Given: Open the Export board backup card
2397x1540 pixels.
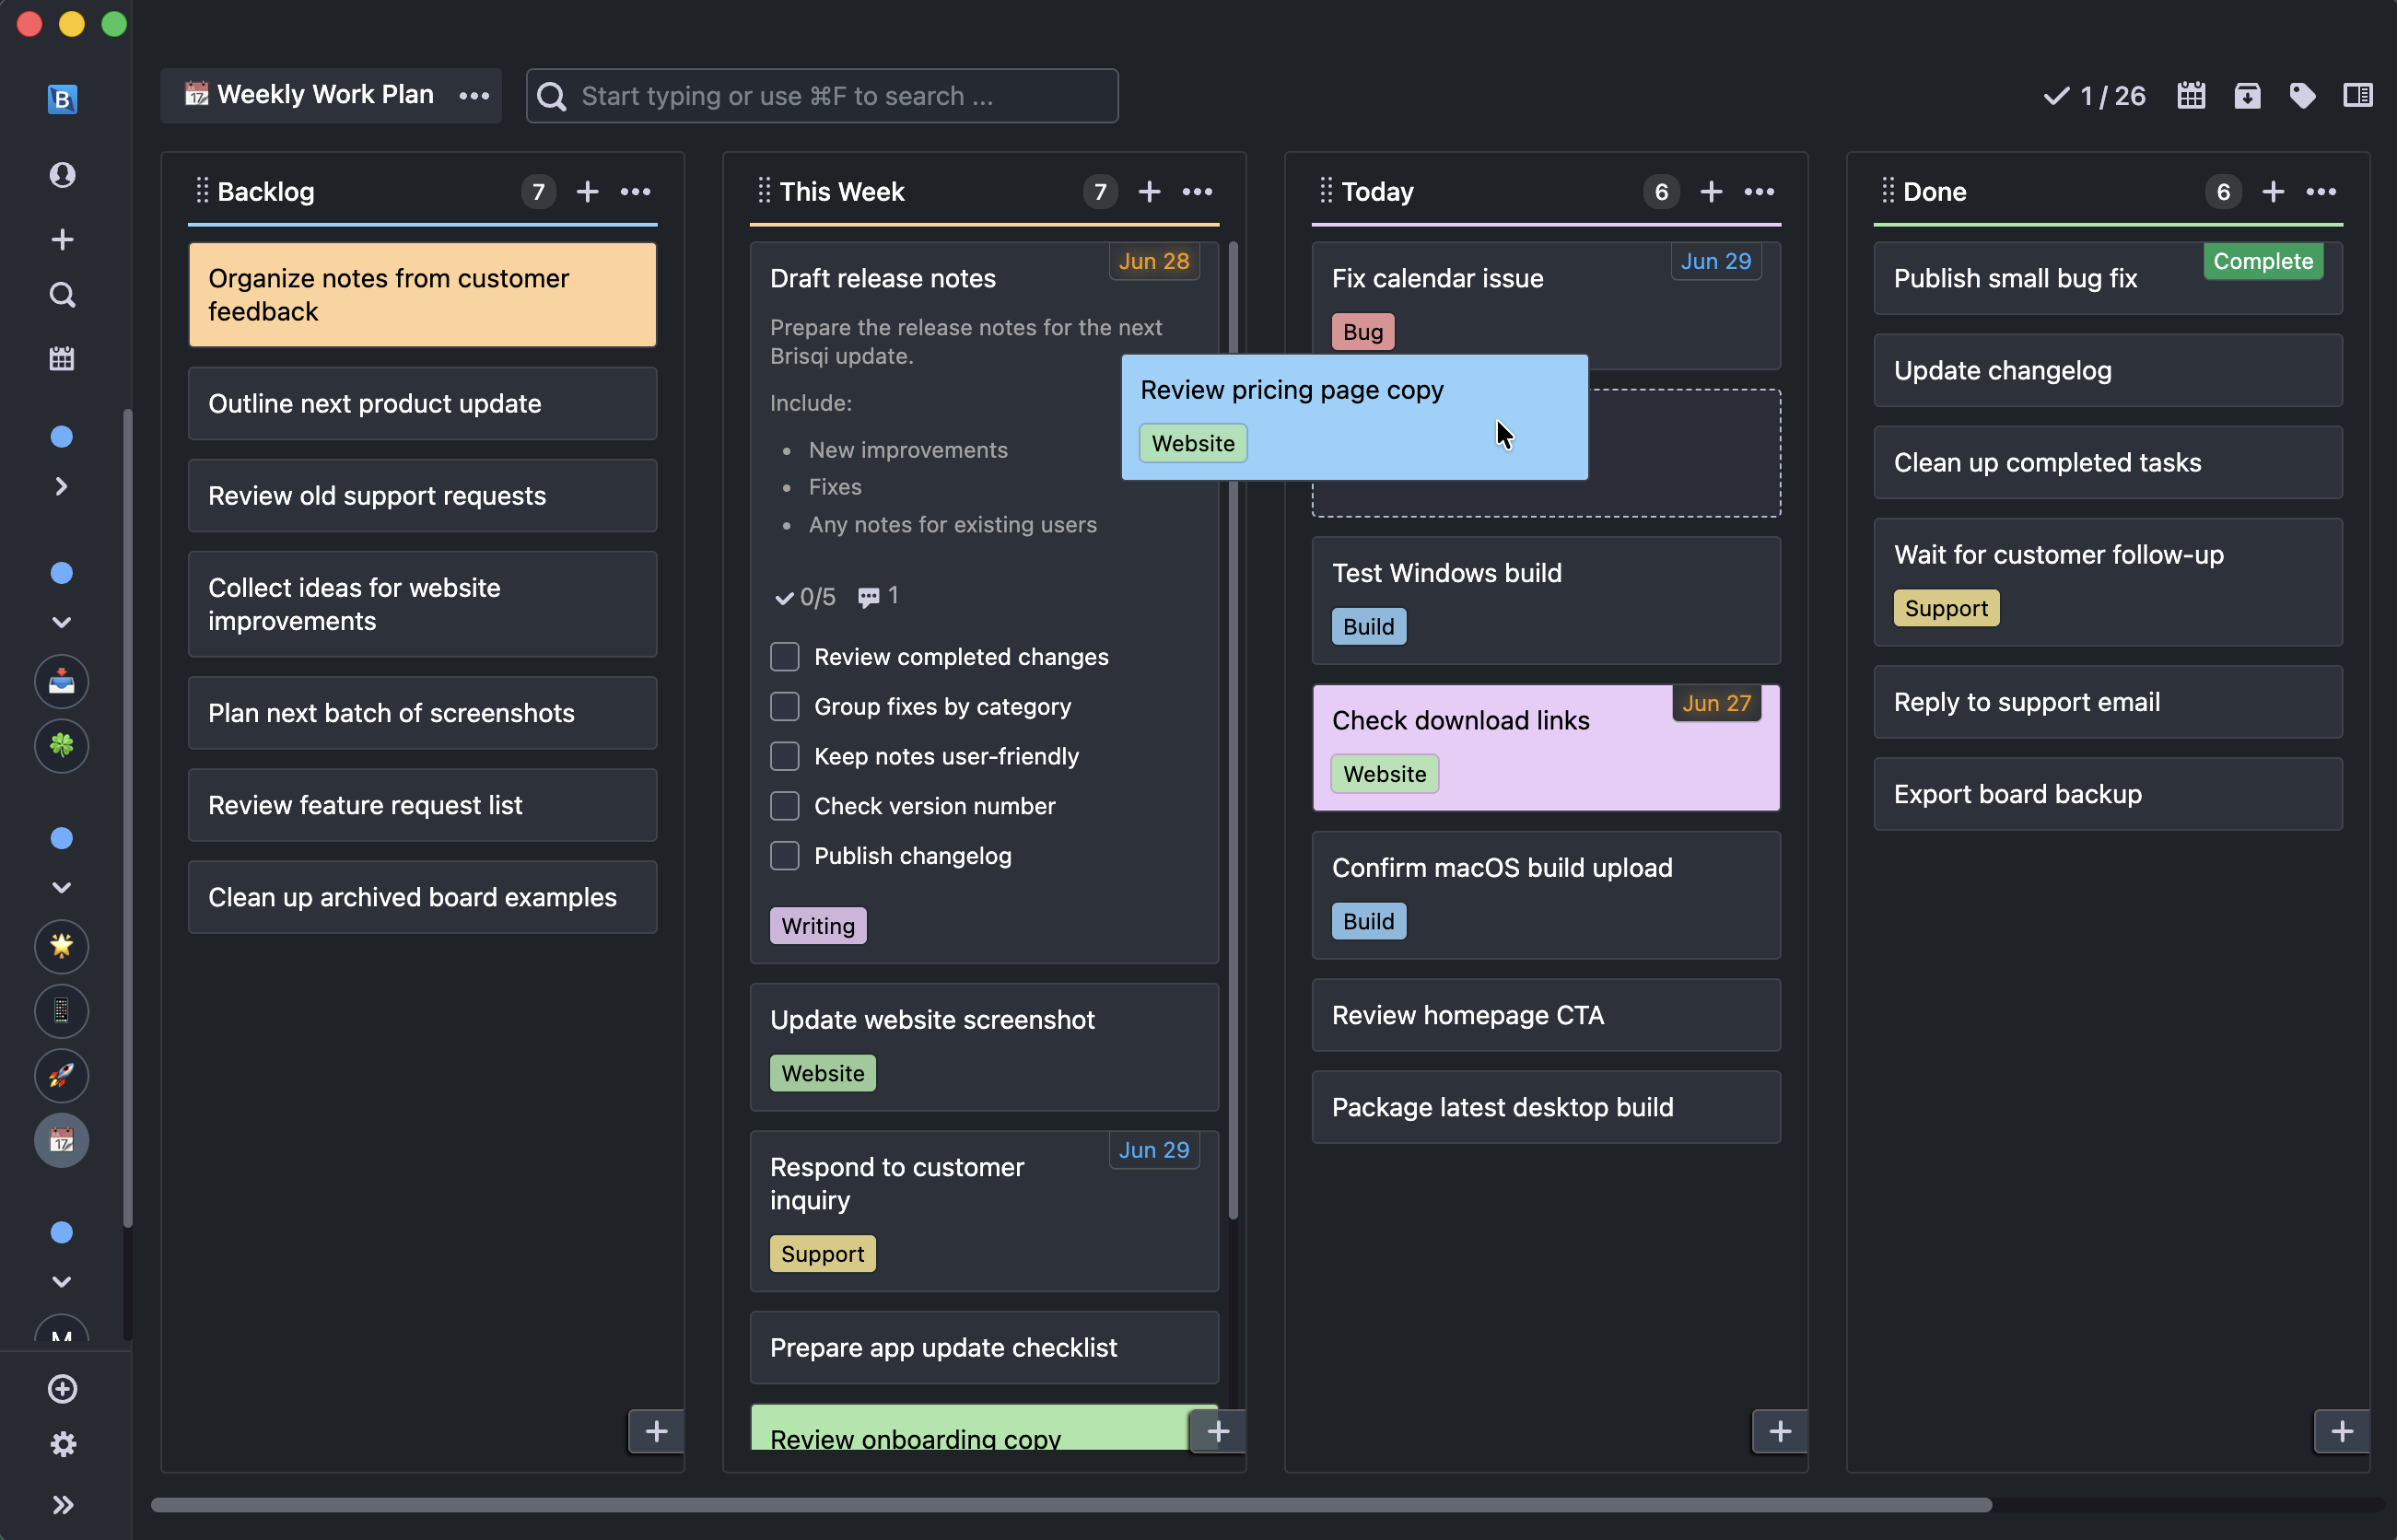Looking at the screenshot, I should point(2108,794).
